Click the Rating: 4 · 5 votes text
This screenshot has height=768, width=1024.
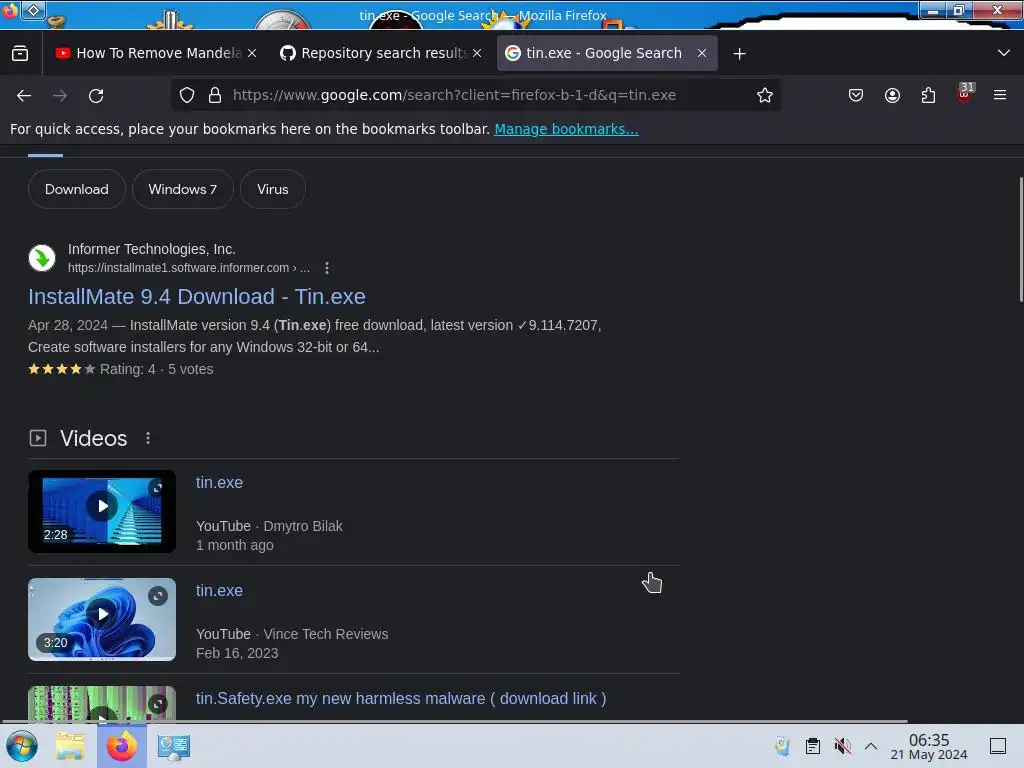(157, 369)
